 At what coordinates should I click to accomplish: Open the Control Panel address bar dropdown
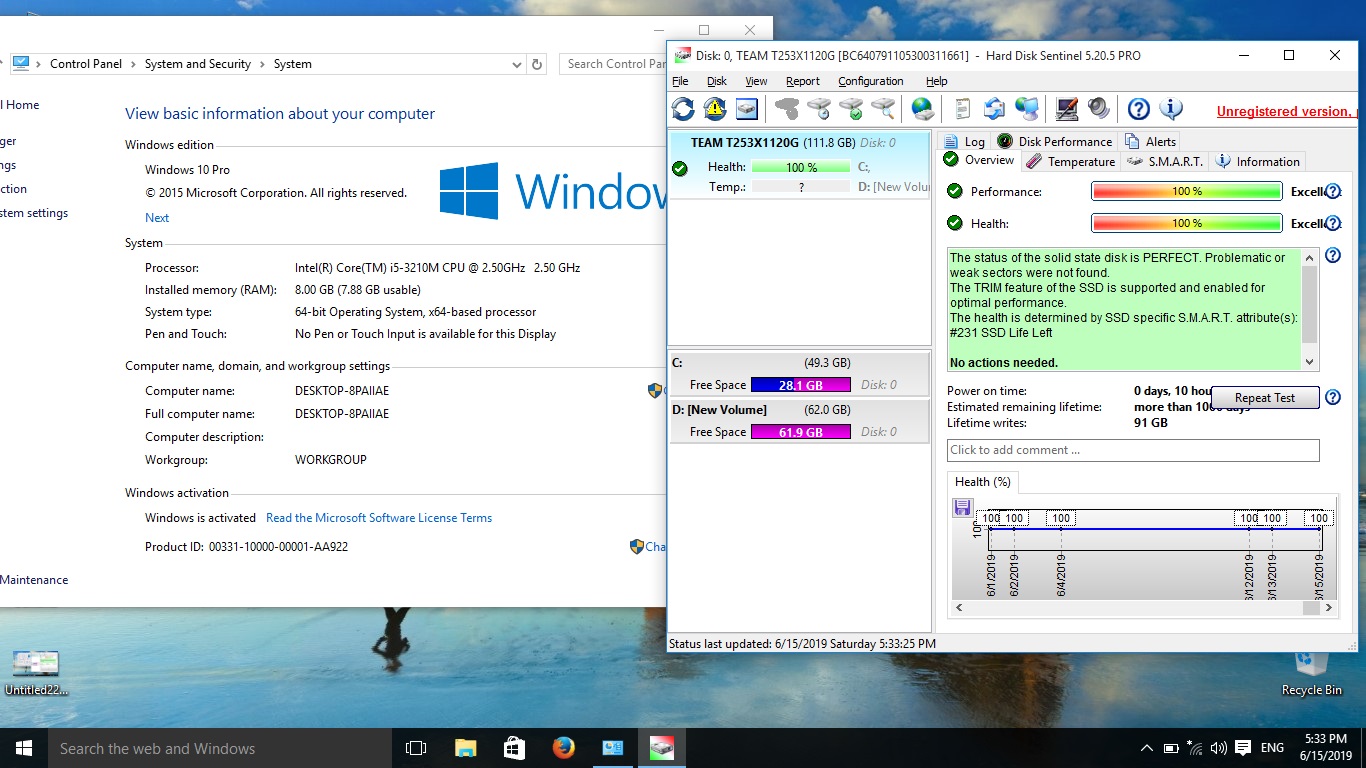click(x=516, y=64)
